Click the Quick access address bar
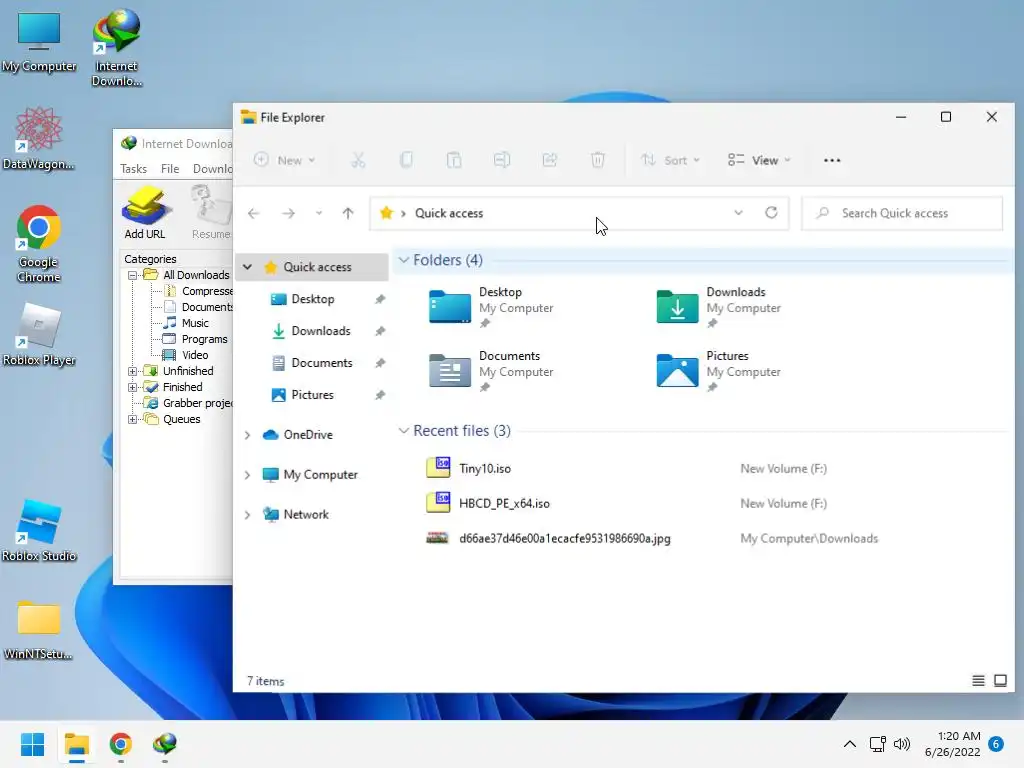Screen dimensions: 1024x768 (579, 213)
